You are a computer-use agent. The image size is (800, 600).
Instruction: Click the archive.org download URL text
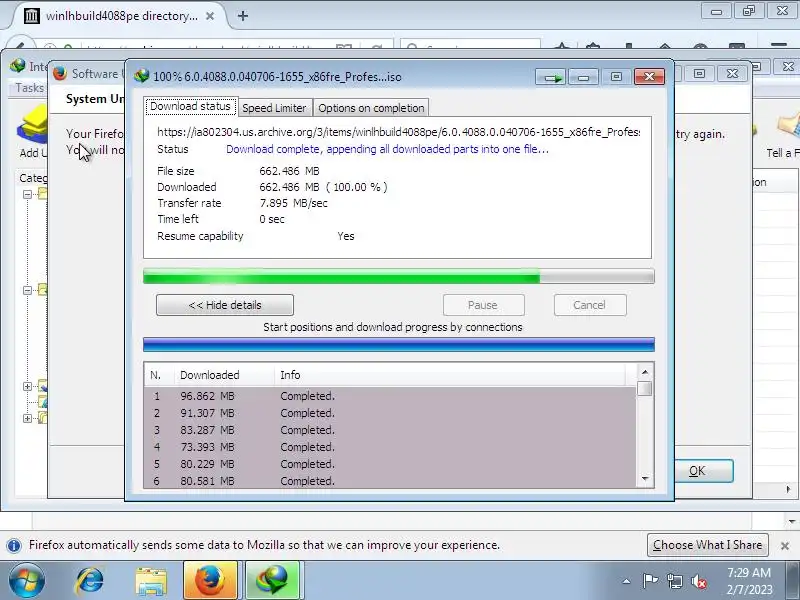398,132
